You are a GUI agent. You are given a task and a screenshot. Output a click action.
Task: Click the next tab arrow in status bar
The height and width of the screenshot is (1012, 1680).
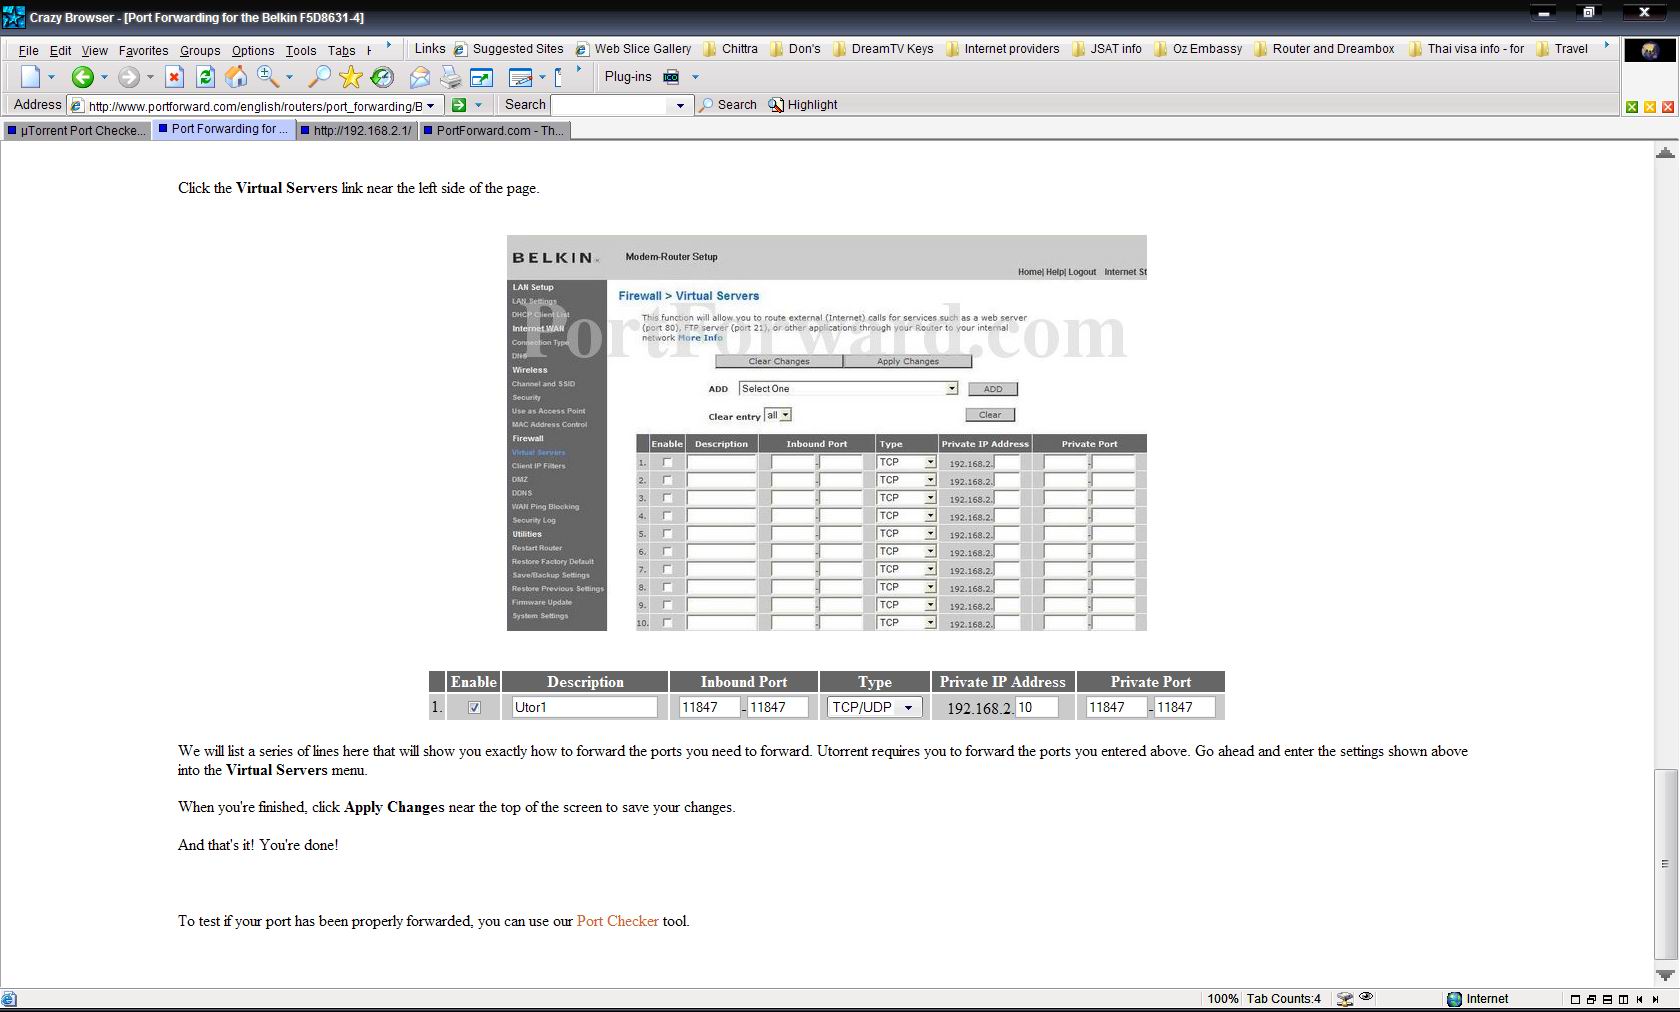click(1655, 999)
